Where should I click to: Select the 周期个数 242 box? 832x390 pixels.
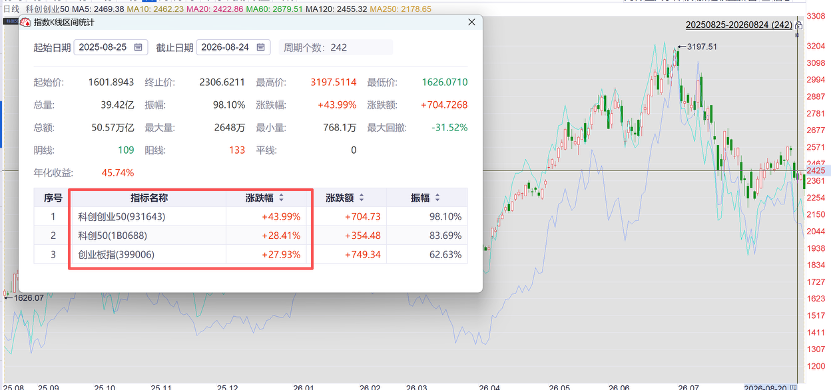pos(336,47)
